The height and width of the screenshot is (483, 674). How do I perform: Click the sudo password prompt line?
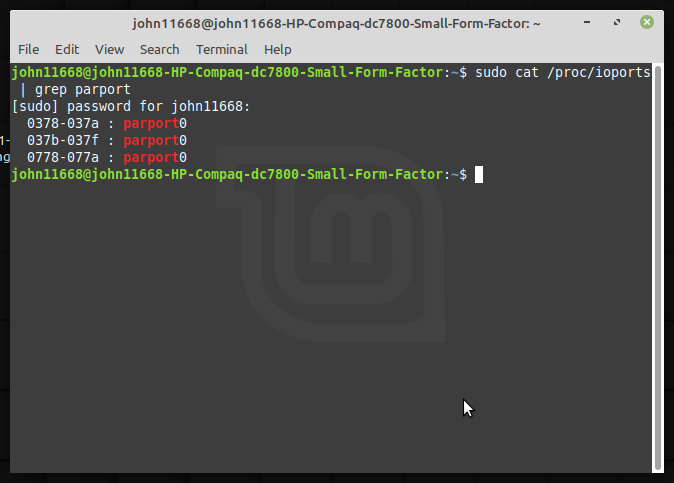131,107
